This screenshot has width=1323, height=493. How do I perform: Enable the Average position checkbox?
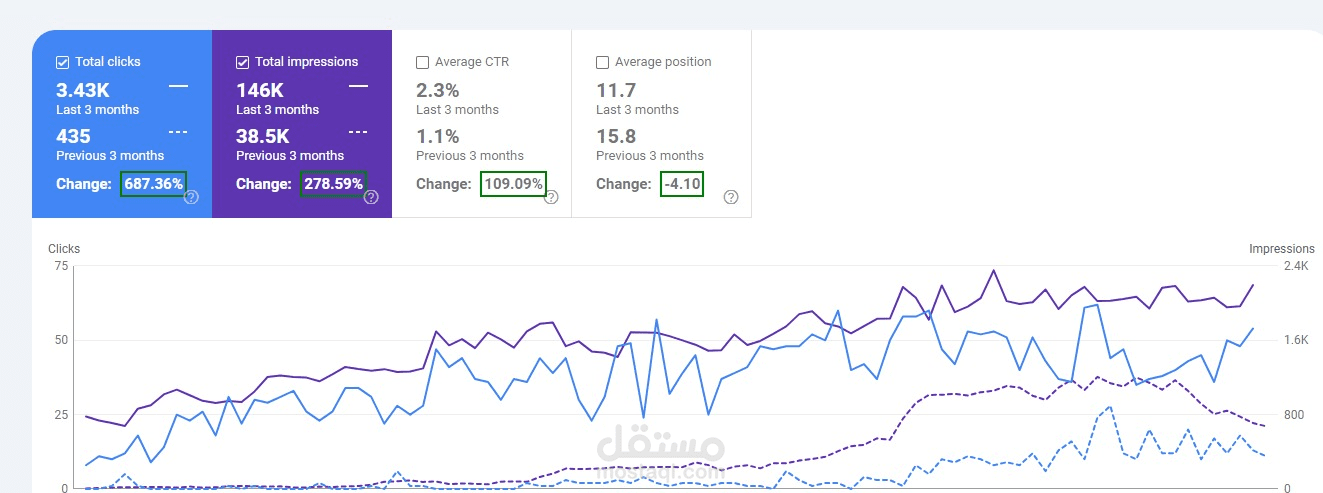tap(602, 62)
